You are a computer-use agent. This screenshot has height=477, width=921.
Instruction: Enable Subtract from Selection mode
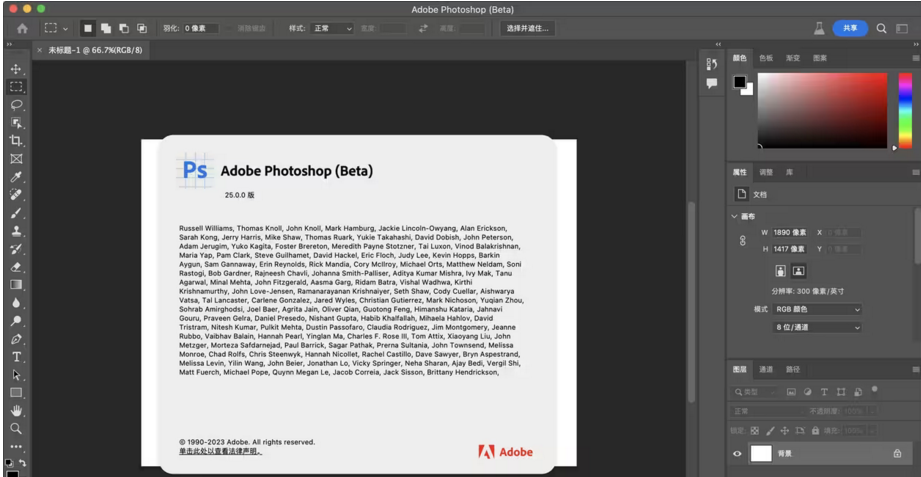[x=124, y=28]
